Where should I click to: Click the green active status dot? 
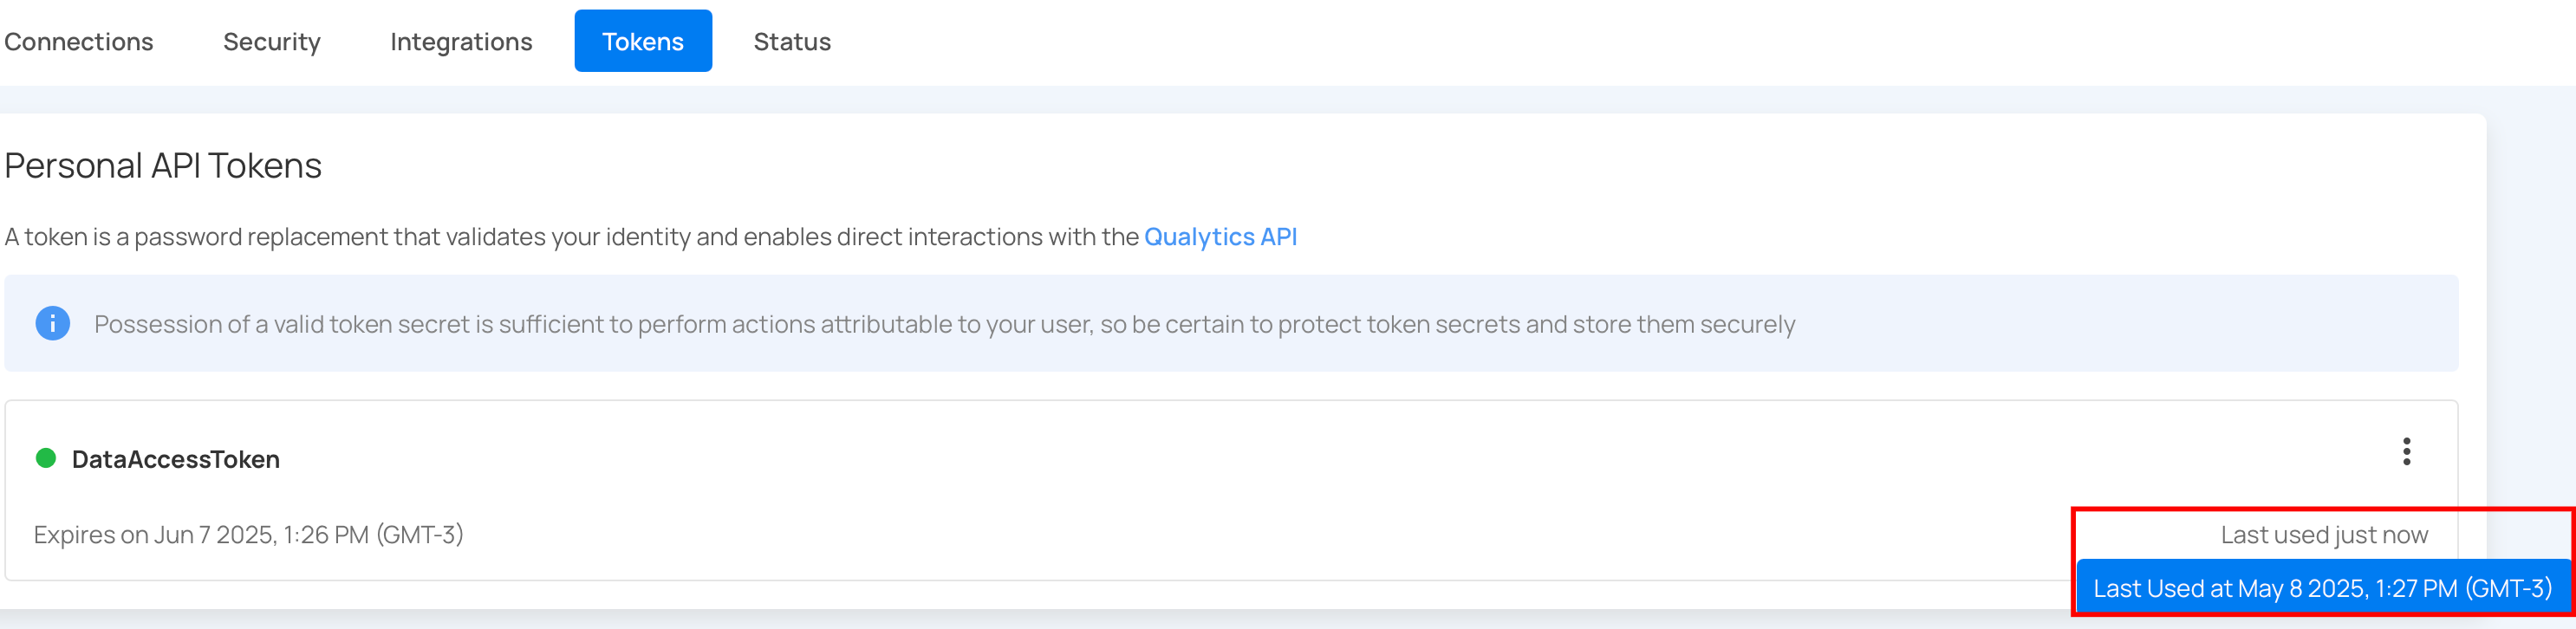[x=46, y=458]
